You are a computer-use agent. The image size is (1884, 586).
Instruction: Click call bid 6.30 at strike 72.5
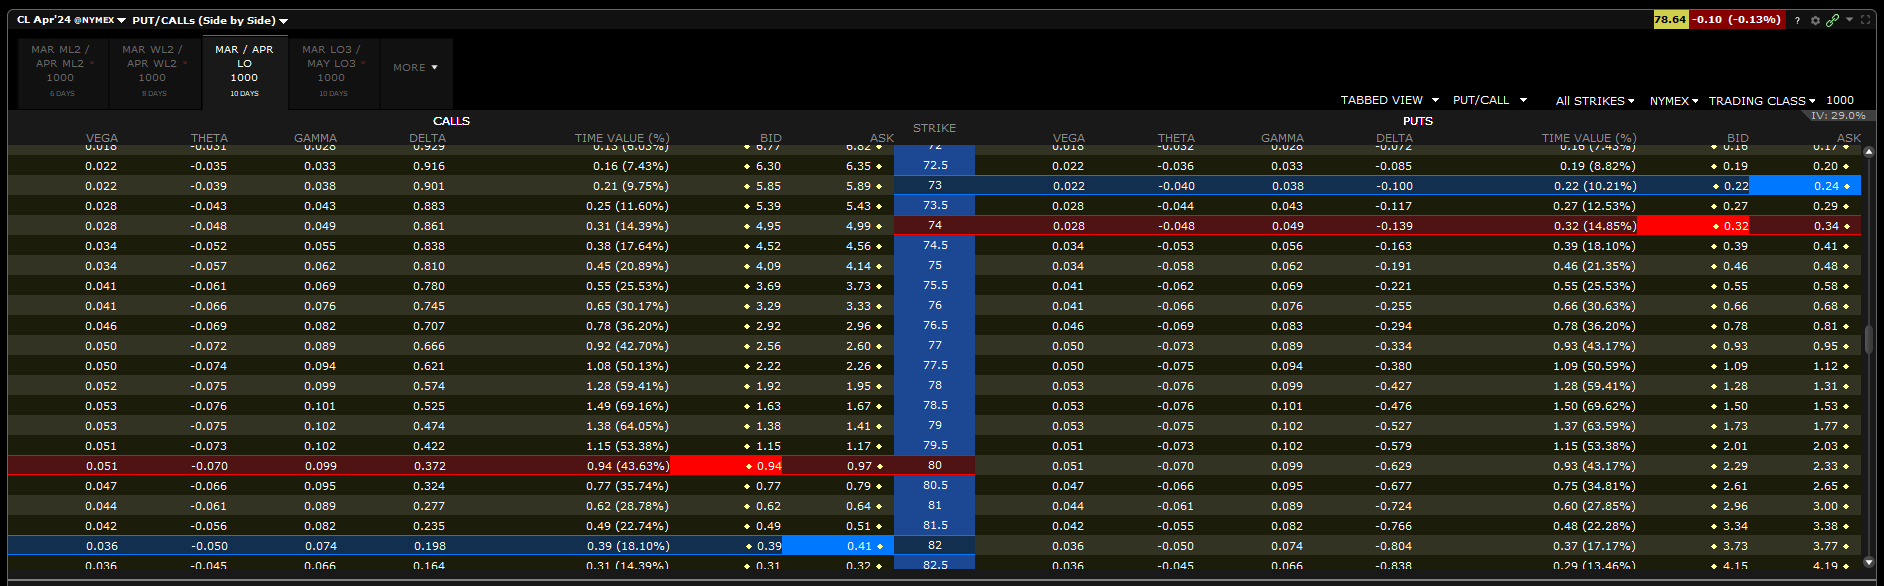point(768,166)
